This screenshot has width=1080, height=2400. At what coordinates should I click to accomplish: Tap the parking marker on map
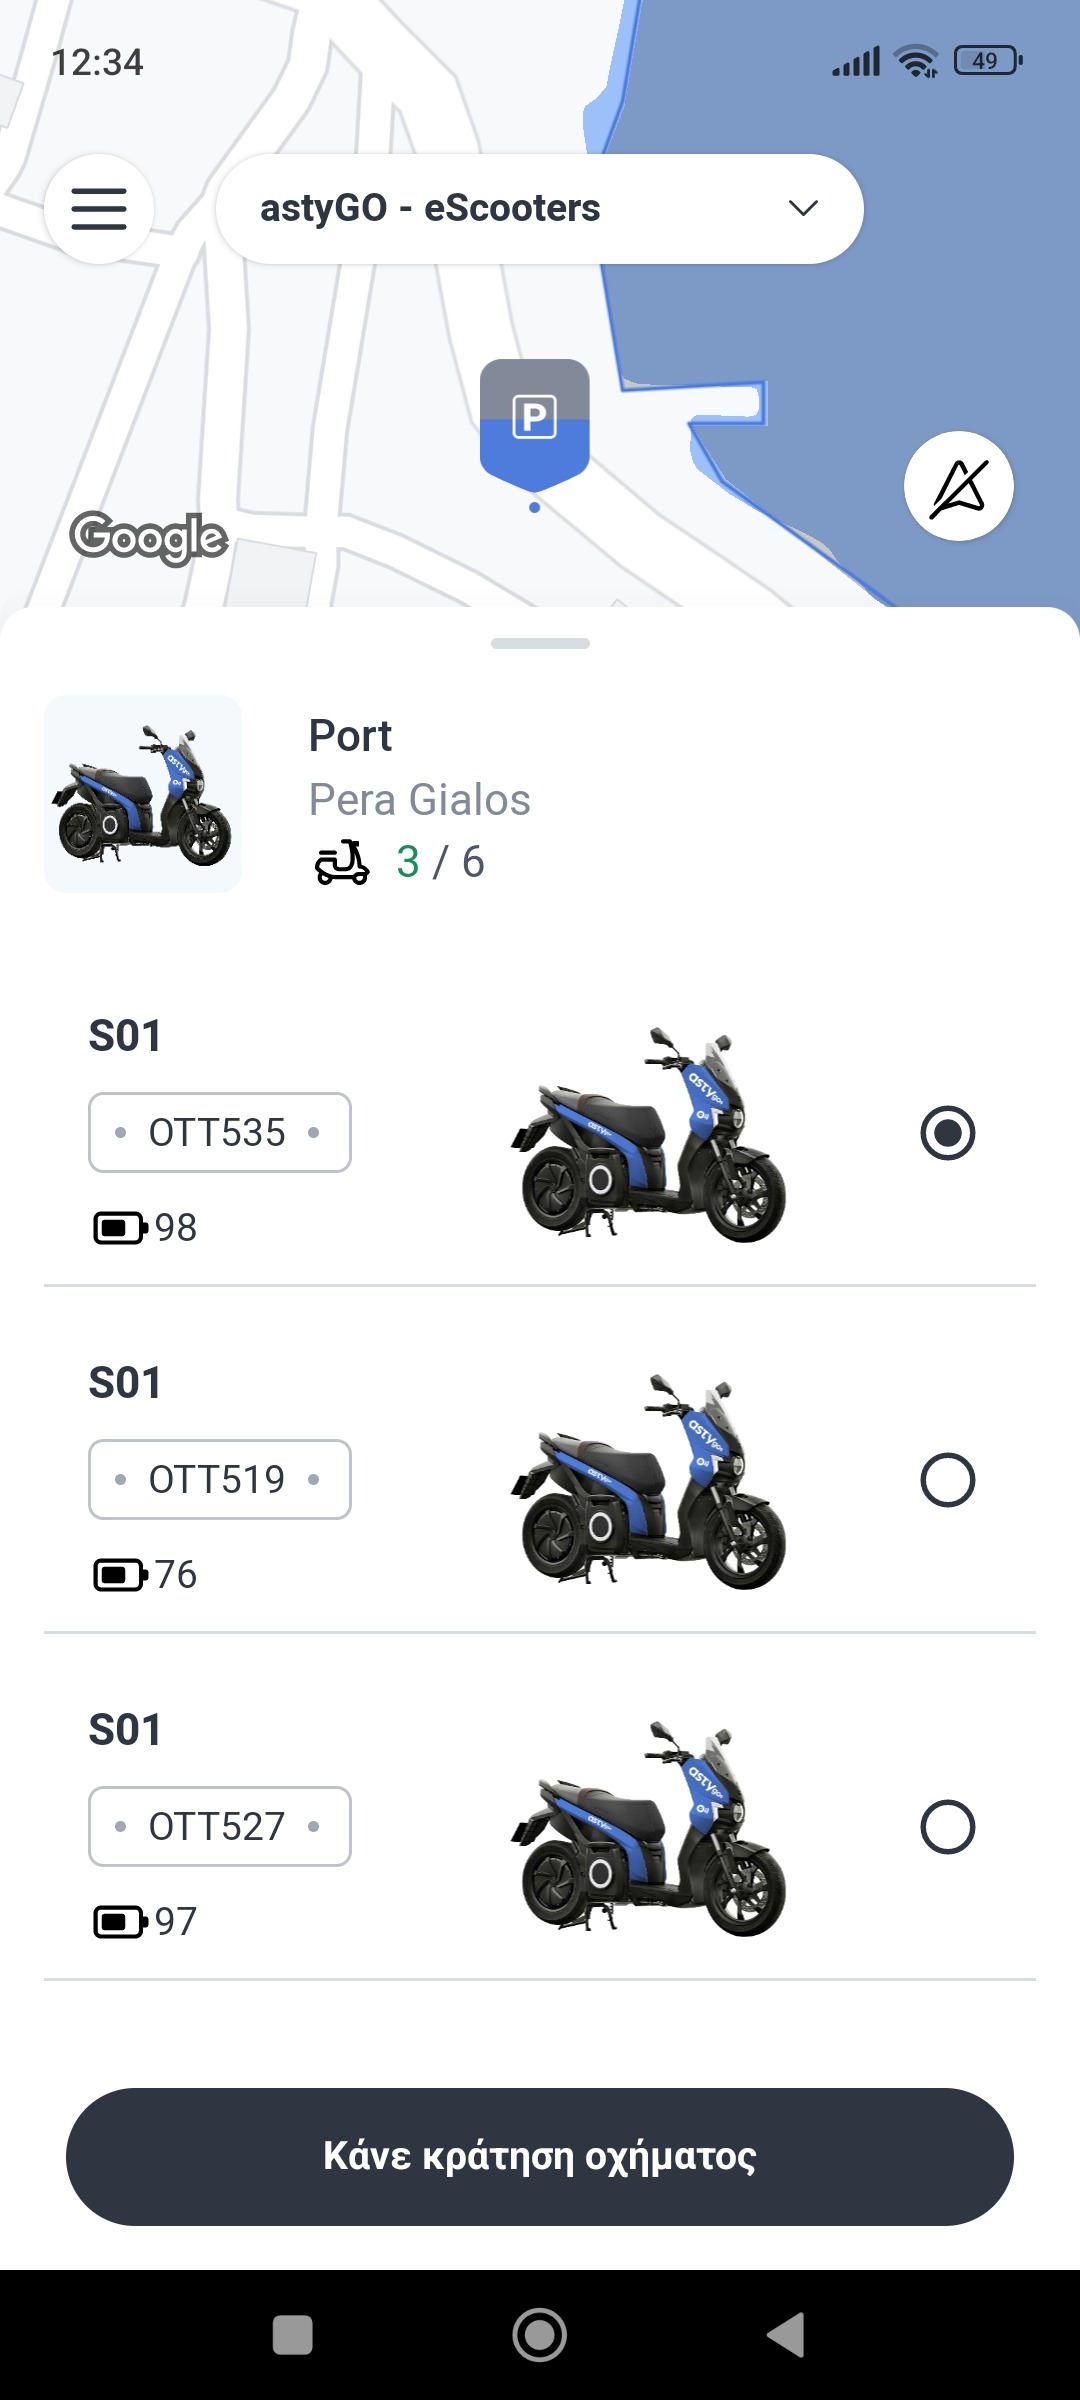tap(535, 422)
